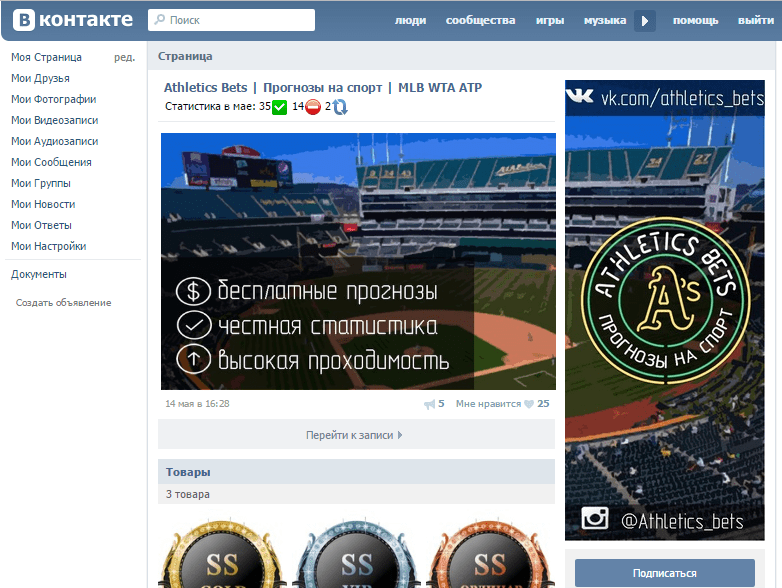Click Создать объявление link
Image resolution: width=782 pixels, height=588 pixels.
coord(63,303)
